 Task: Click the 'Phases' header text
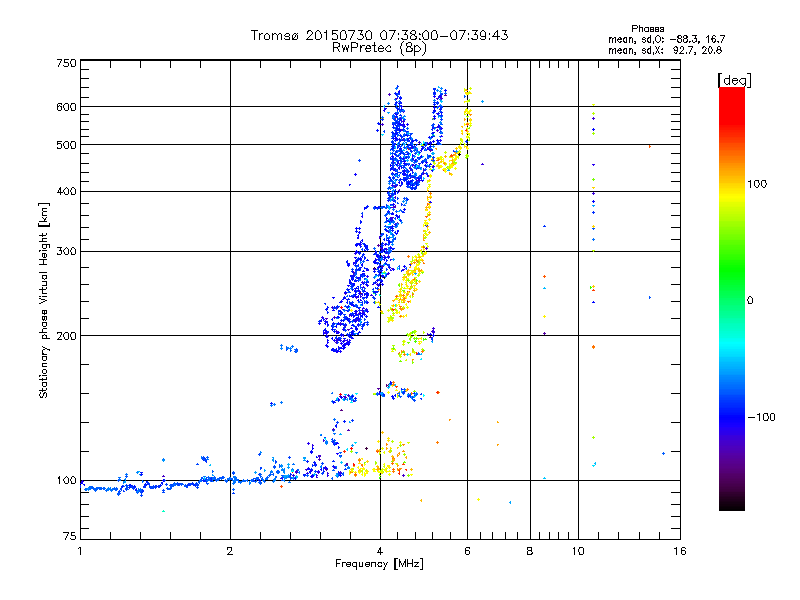[647, 29]
